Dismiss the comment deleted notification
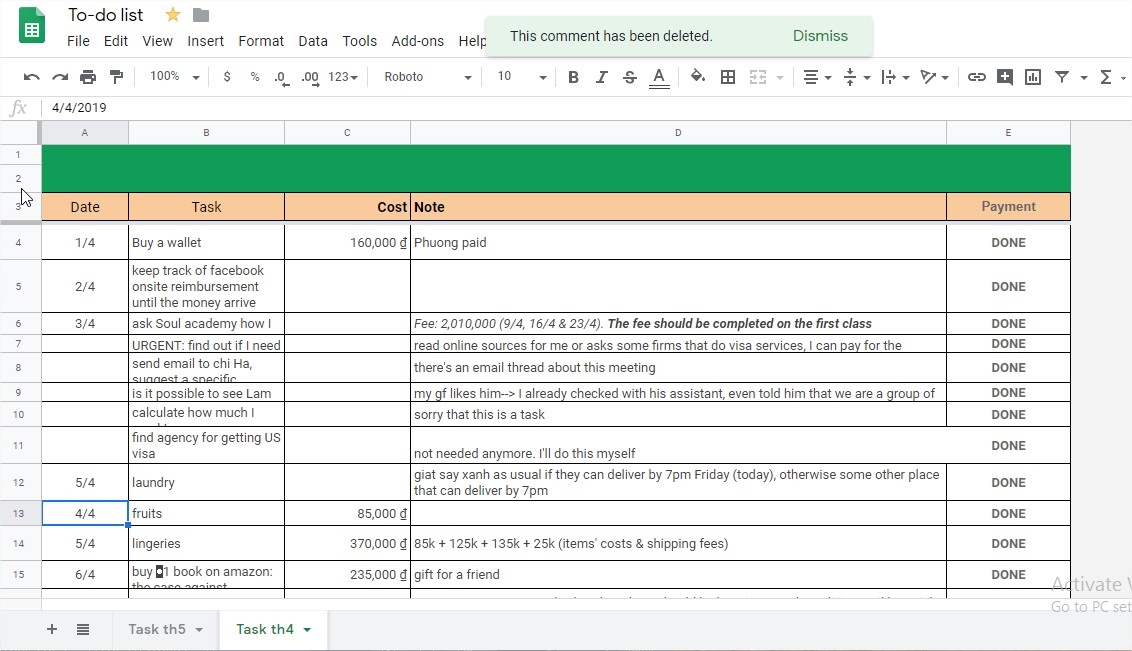Viewport: 1132px width, 651px height. (820, 36)
